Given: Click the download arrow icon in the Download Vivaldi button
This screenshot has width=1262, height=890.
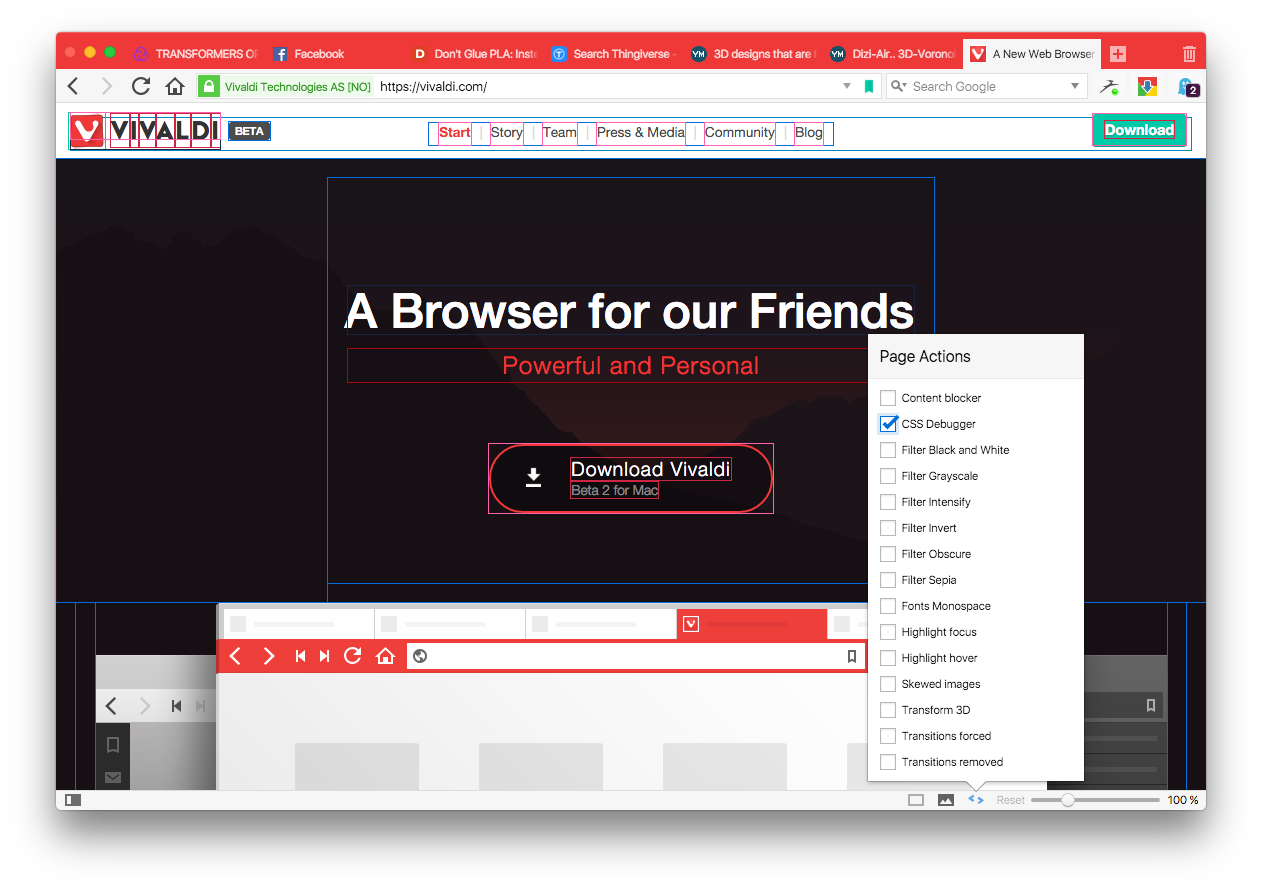Looking at the screenshot, I should (534, 478).
